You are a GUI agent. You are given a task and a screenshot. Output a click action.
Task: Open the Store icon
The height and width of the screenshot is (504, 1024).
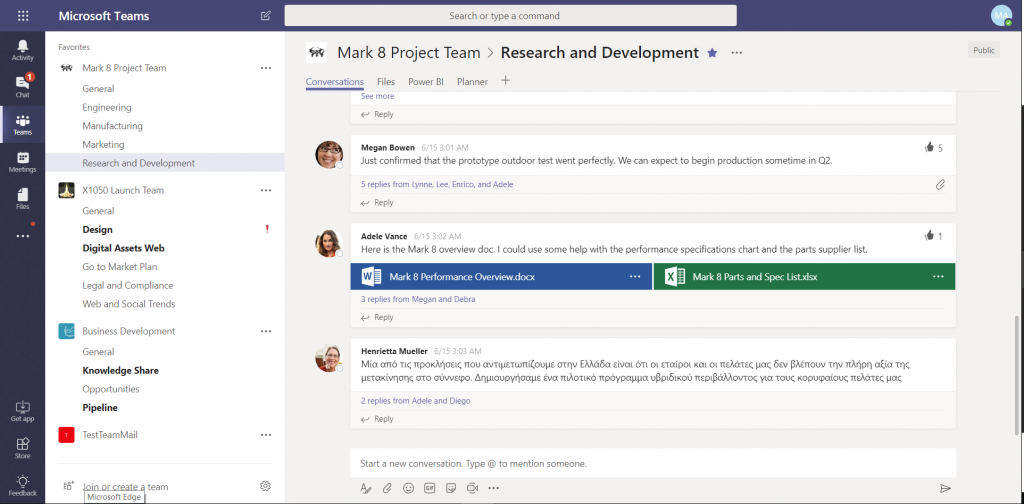point(22,448)
